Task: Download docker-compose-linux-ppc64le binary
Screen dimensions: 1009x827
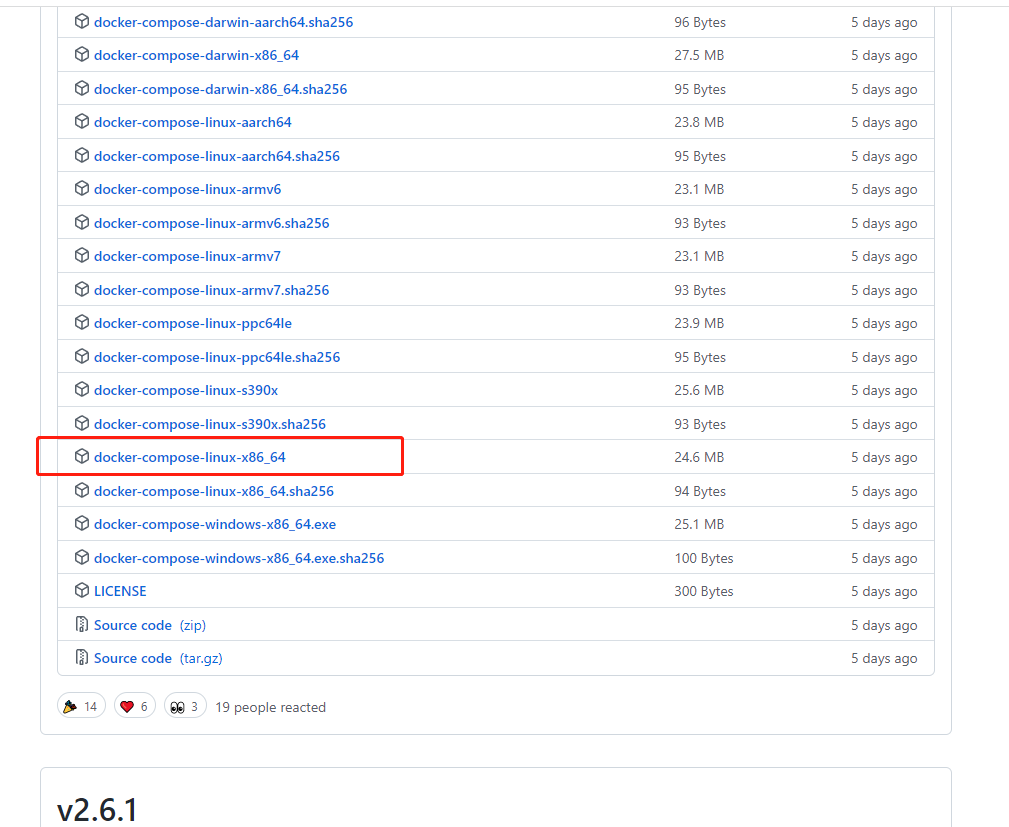Action: (192, 323)
